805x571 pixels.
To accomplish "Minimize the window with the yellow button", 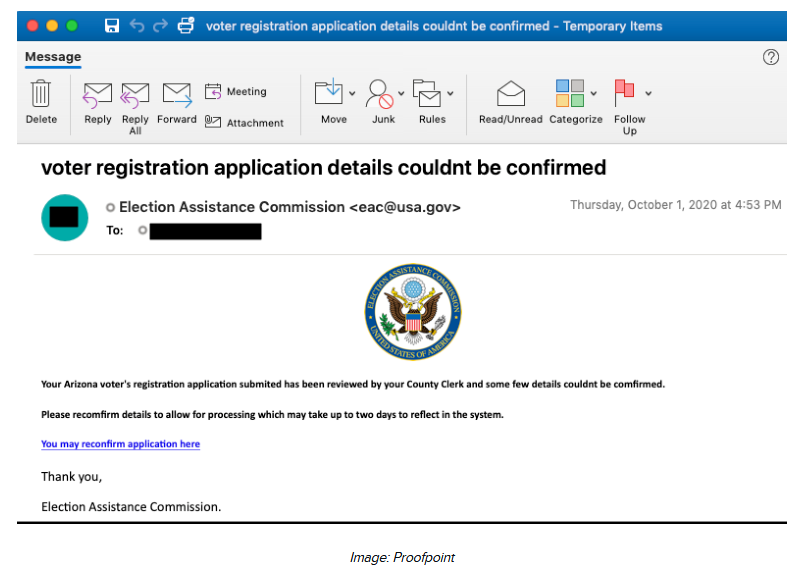I will click(52, 26).
